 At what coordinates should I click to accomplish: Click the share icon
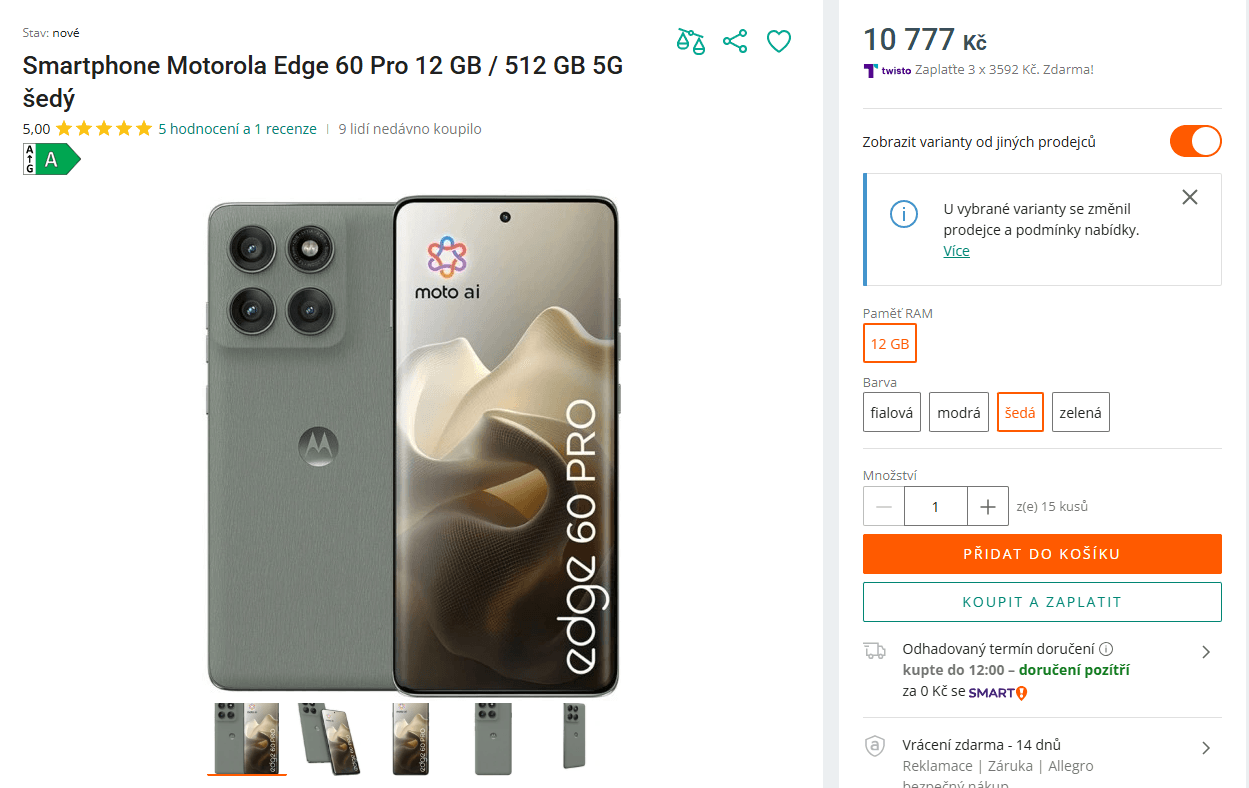pos(735,41)
